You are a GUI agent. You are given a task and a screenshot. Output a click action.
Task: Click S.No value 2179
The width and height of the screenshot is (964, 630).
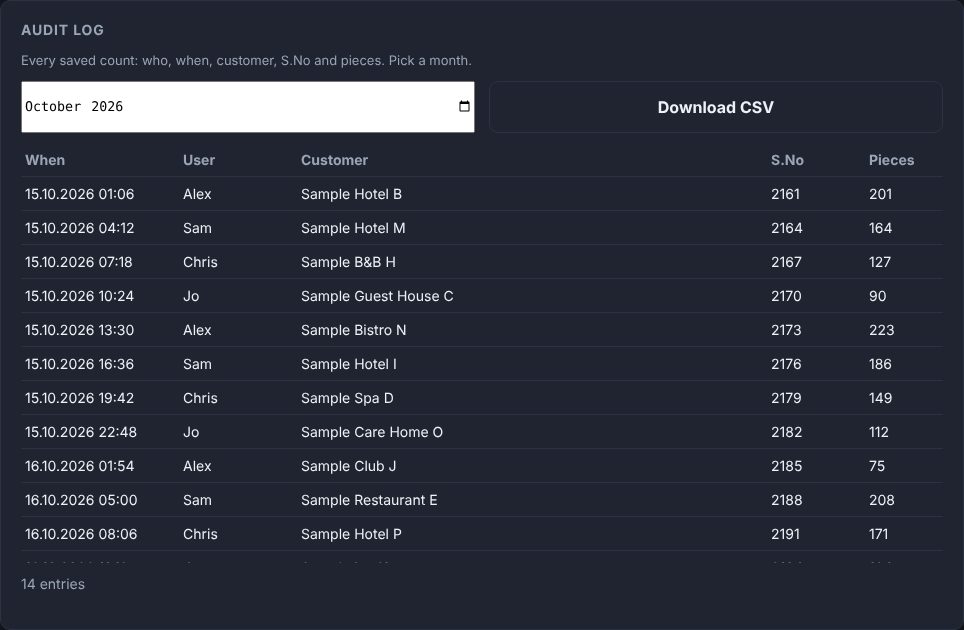(786, 398)
